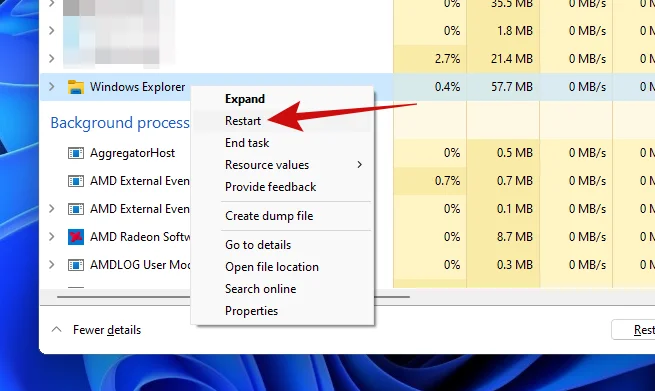Select End task from the context menu

tap(247, 143)
